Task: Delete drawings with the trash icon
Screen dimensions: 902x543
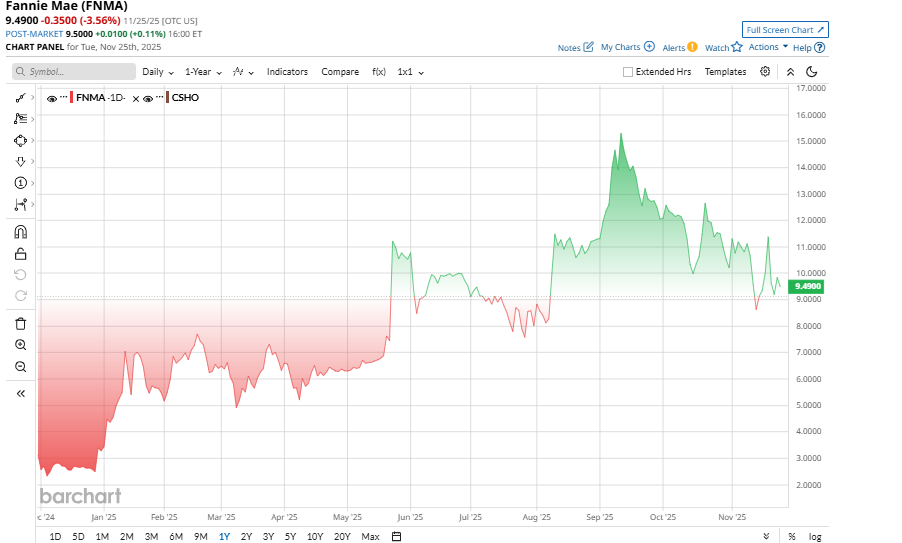Action: [x=20, y=323]
